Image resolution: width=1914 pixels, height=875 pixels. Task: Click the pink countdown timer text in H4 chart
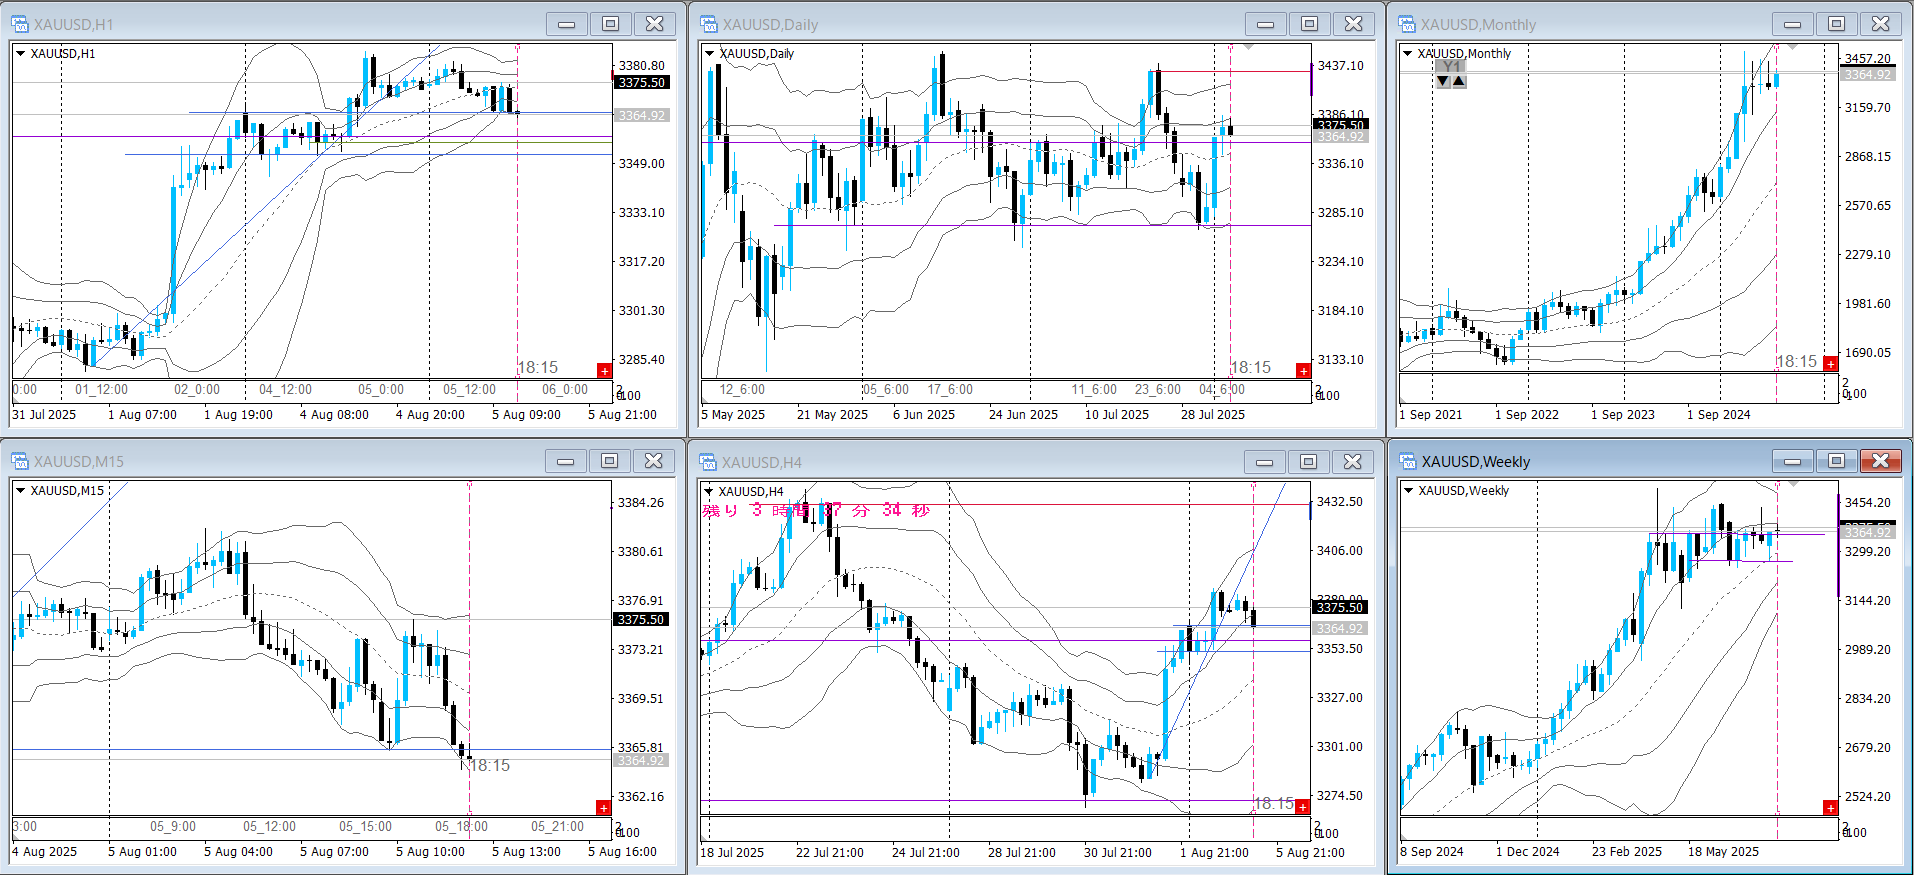(816, 510)
